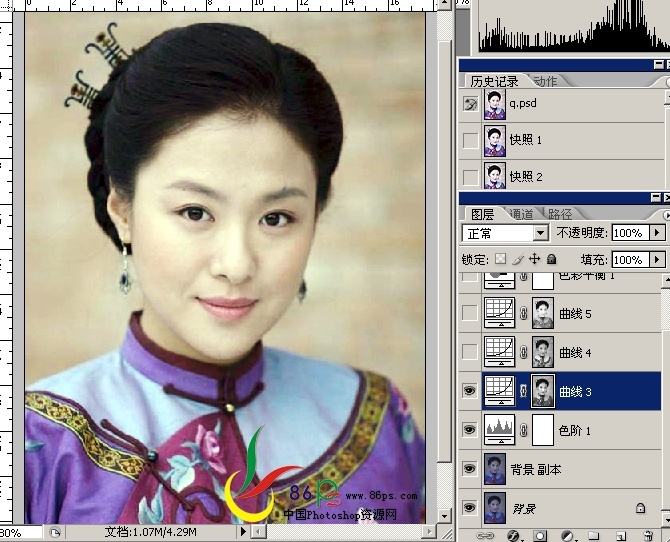Click canvas vertical scrollbar up arrow
This screenshot has height=542, width=670.
click(x=444, y=5)
